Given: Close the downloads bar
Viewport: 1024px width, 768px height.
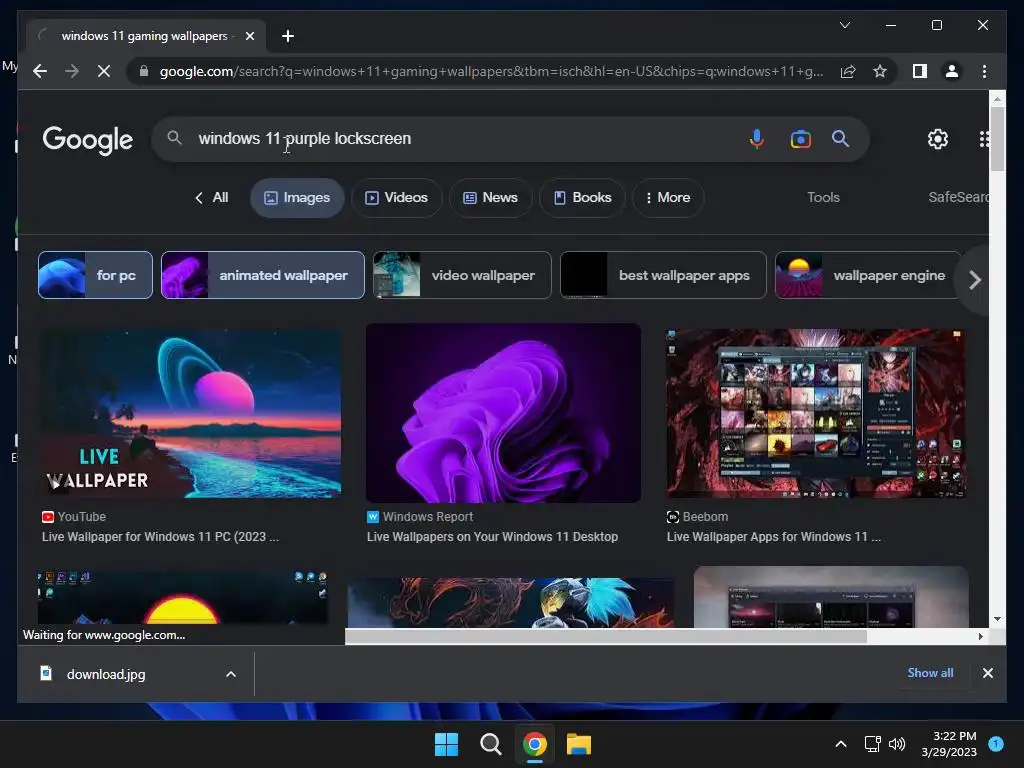Looking at the screenshot, I should 987,673.
